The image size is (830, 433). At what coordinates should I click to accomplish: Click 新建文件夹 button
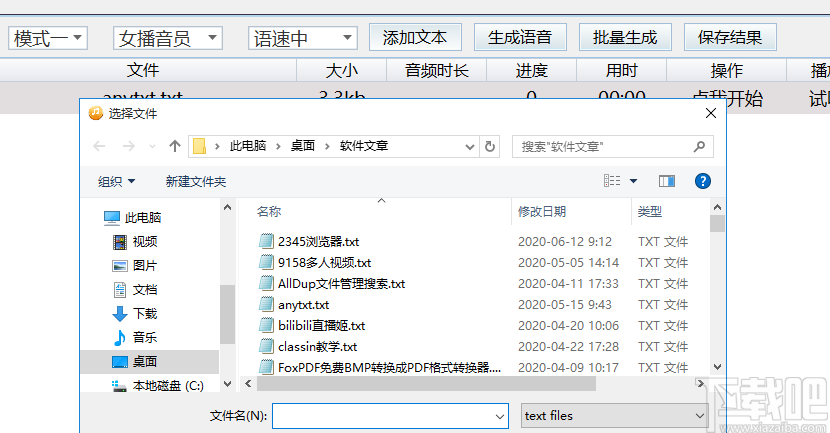(x=196, y=182)
